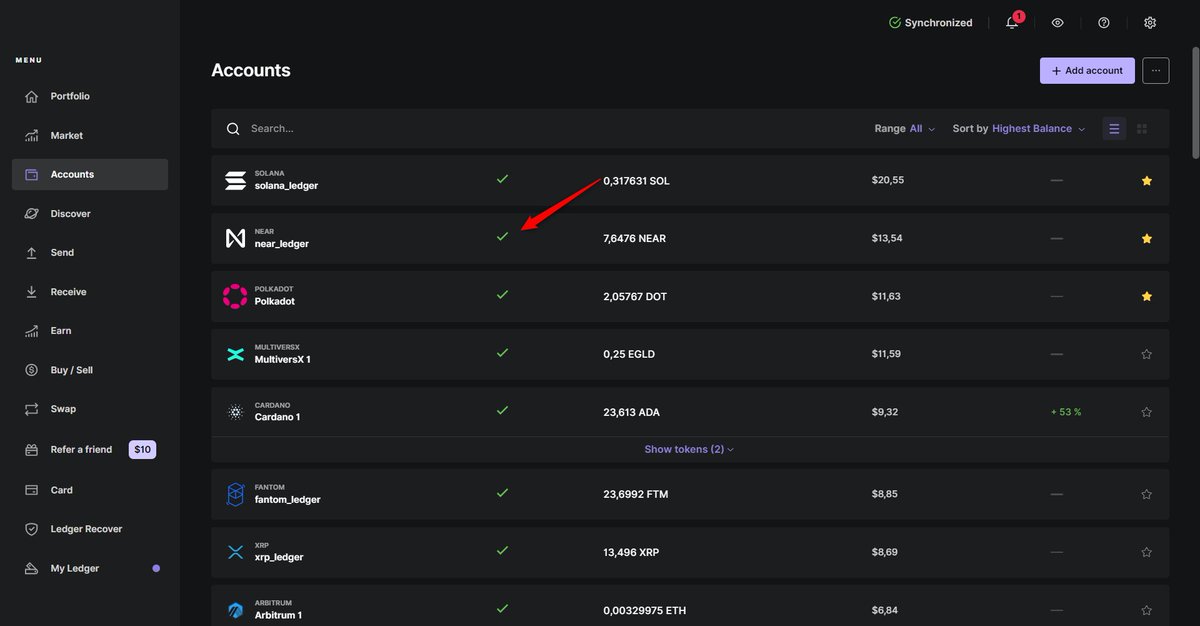The image size is (1200, 626).
Task: Open Card in the sidebar
Action: point(90,490)
